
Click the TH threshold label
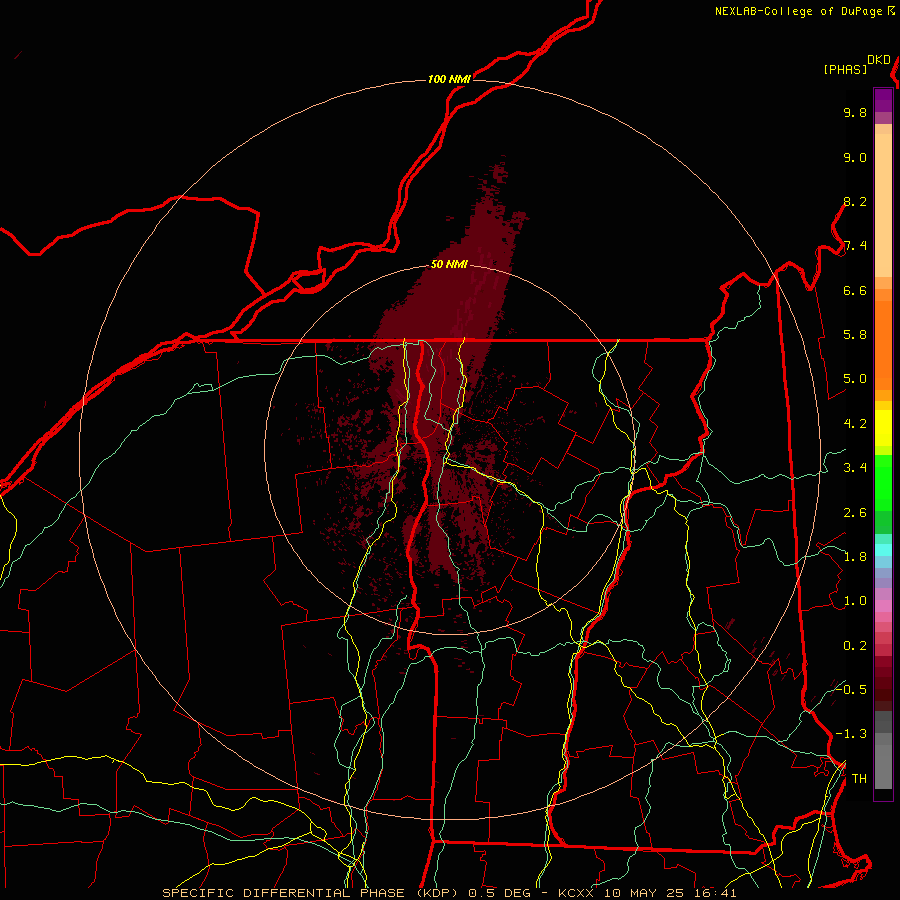859,778
